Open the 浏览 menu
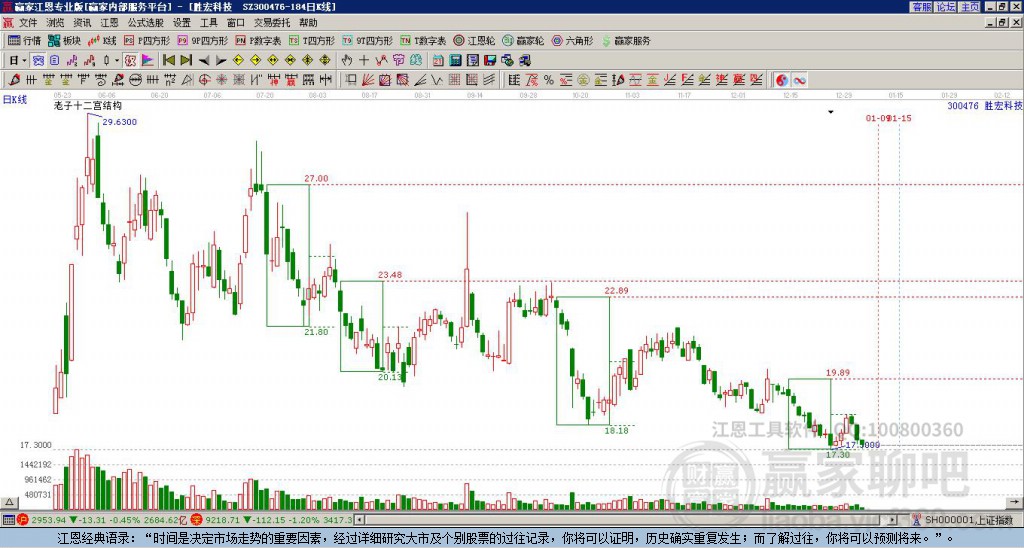This screenshot has height=548, width=1024. (x=56, y=23)
